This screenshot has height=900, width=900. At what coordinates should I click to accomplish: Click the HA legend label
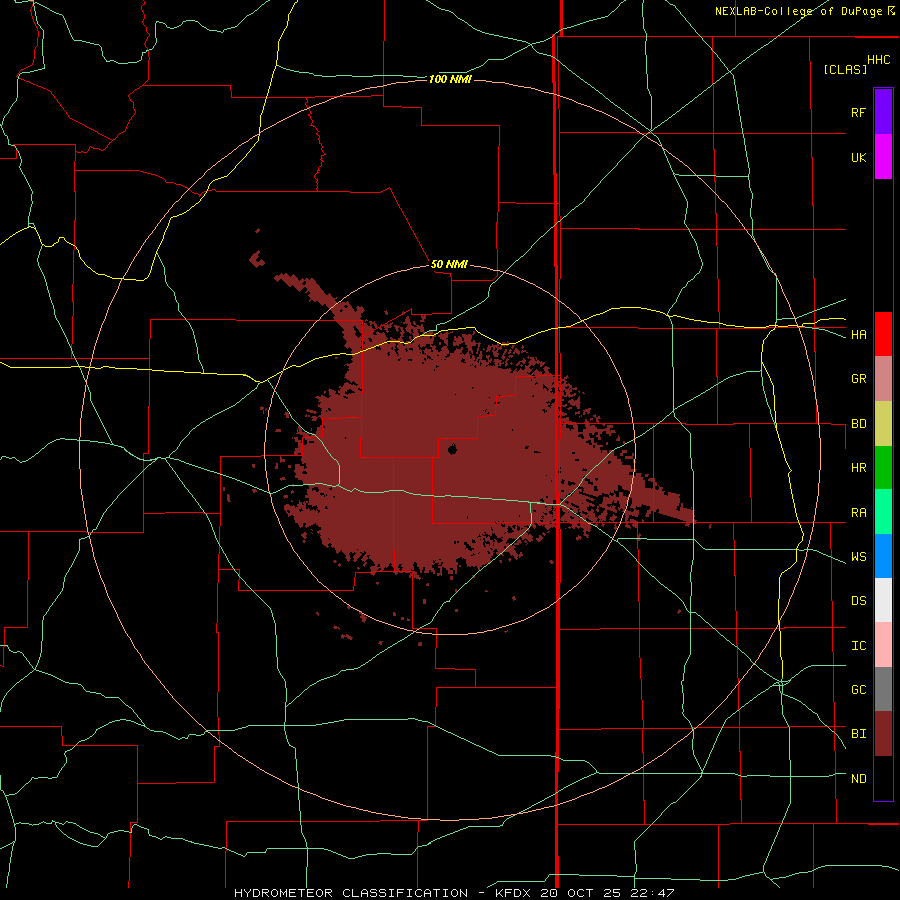click(858, 335)
